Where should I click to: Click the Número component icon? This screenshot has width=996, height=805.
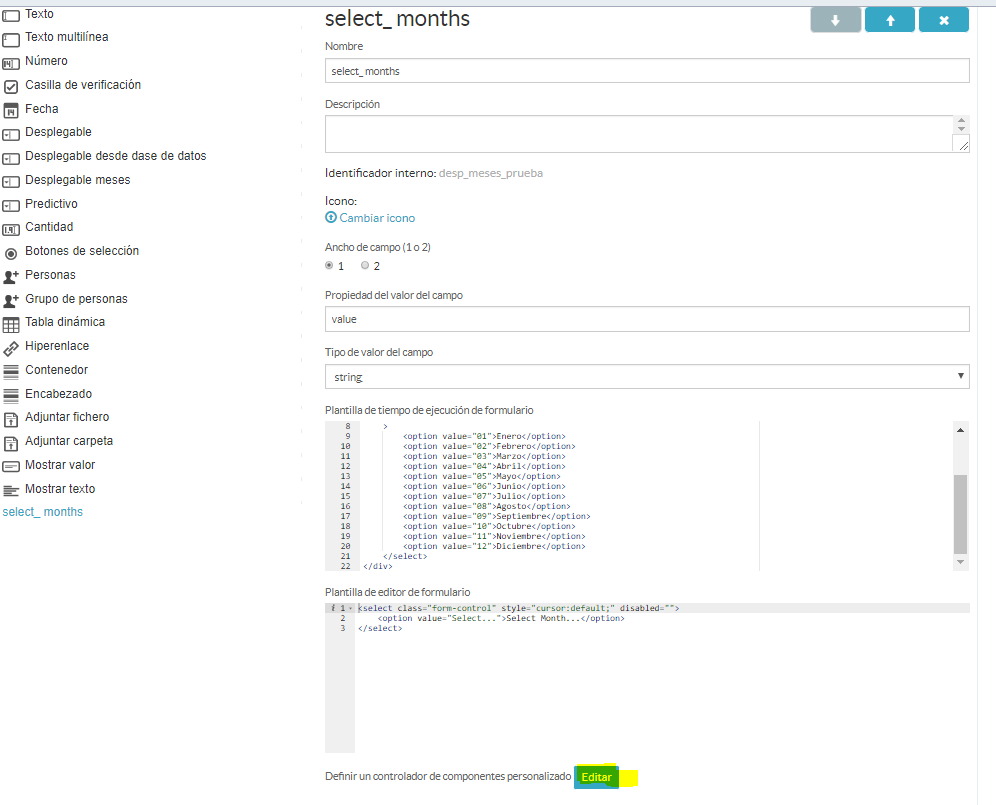point(11,64)
